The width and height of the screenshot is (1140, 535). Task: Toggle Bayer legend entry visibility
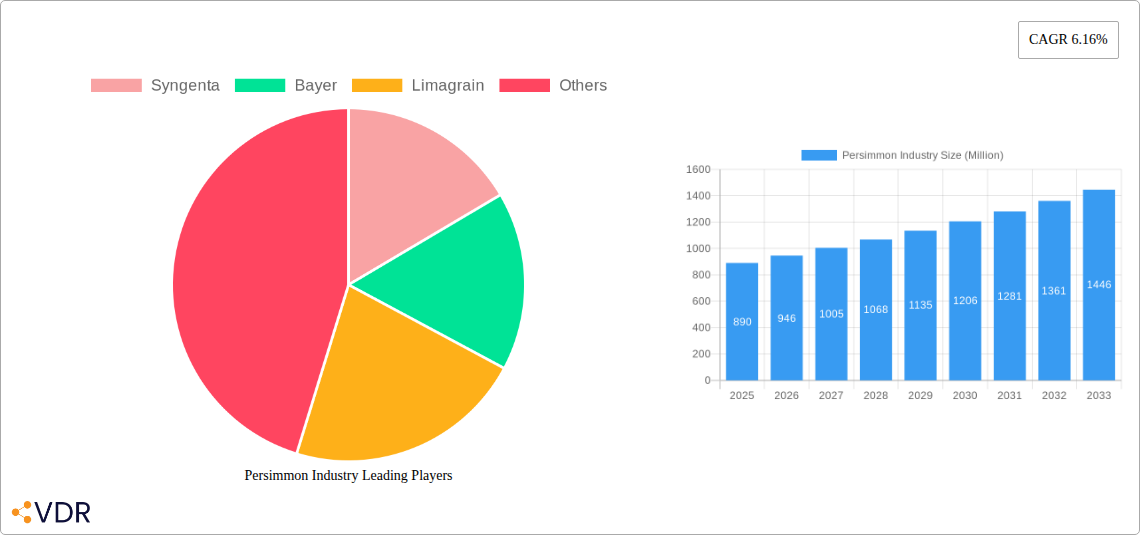[x=315, y=86]
